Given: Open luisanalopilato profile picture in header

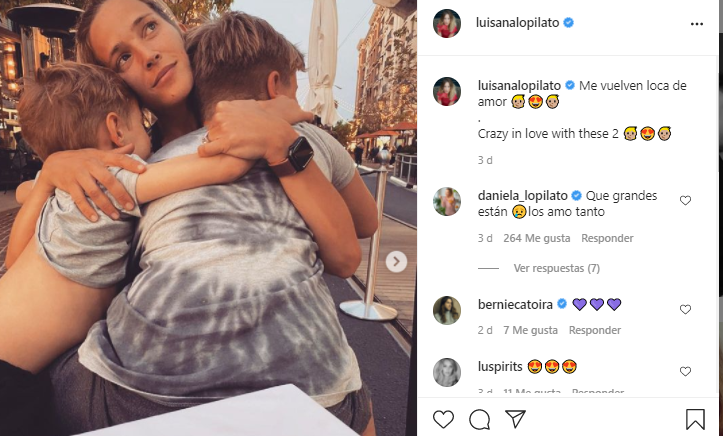Looking at the screenshot, I should tap(447, 23).
